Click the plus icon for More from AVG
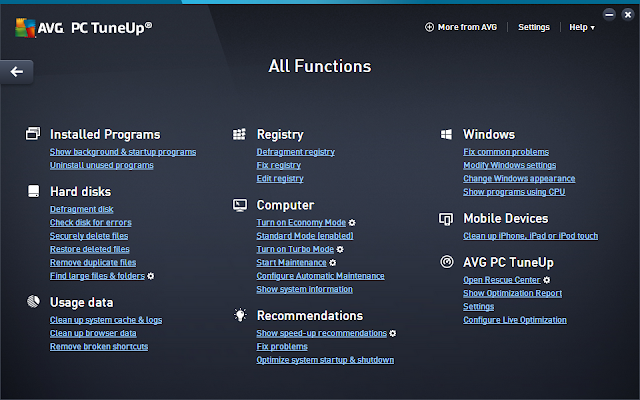This screenshot has width=640, height=400. point(430,27)
